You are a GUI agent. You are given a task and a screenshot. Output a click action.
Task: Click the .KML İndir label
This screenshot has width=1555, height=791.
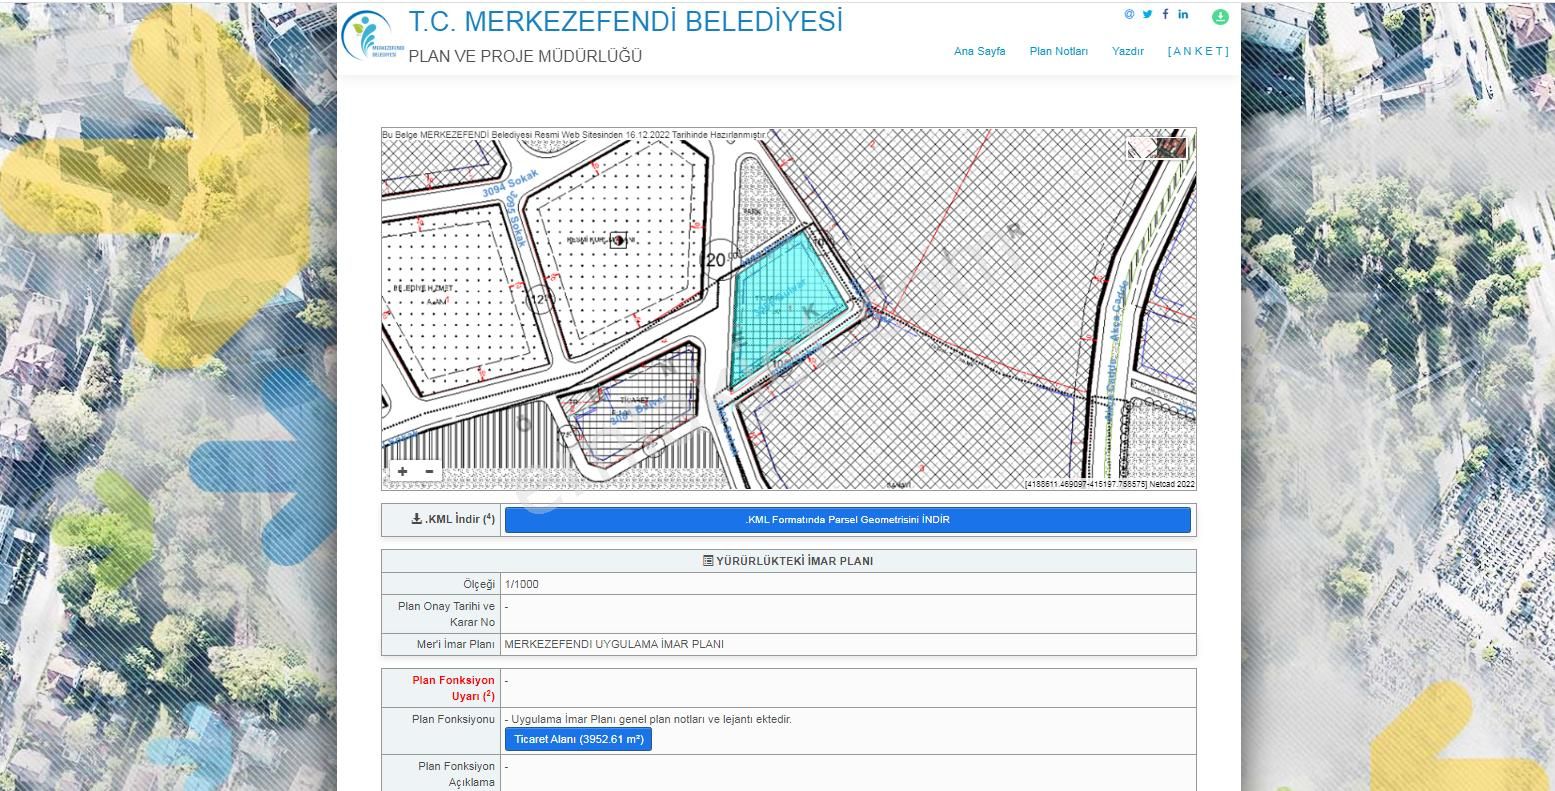453,519
